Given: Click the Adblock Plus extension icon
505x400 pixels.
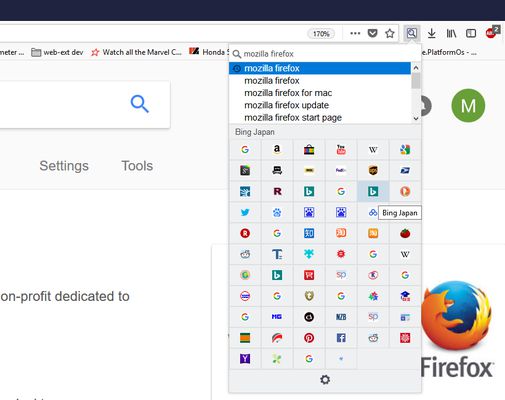Looking at the screenshot, I should 492,32.
